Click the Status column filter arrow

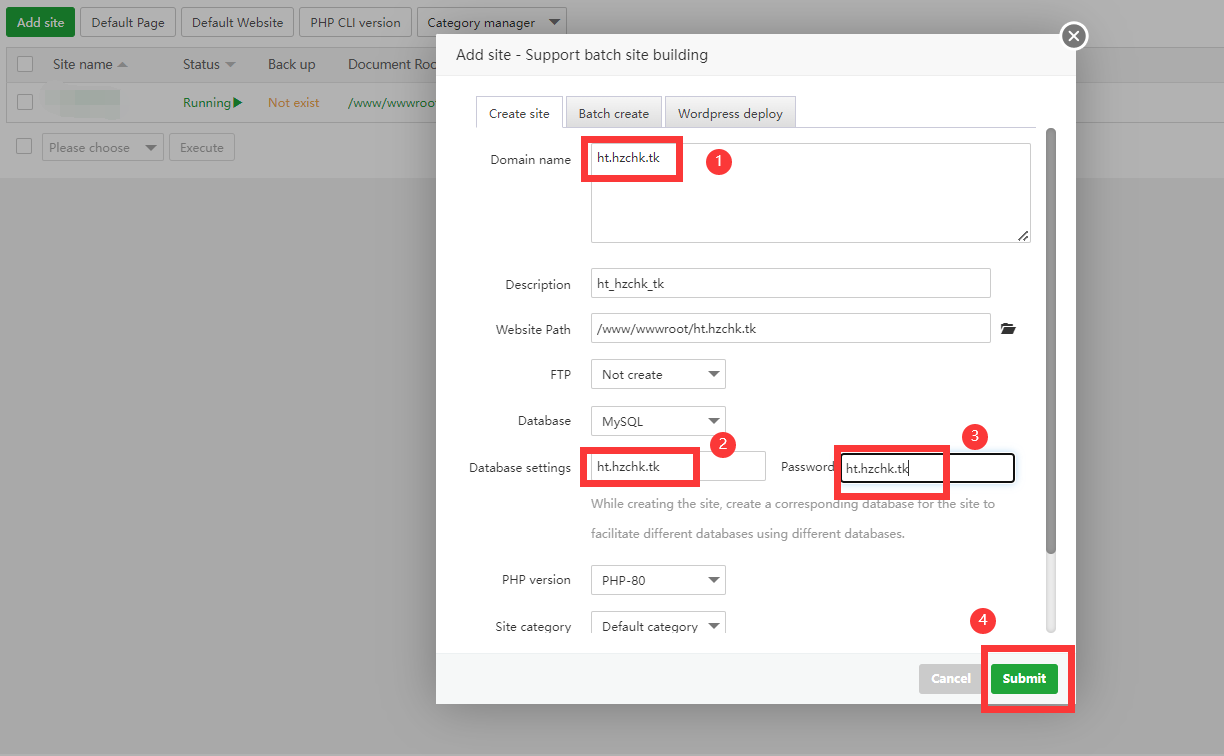231,65
